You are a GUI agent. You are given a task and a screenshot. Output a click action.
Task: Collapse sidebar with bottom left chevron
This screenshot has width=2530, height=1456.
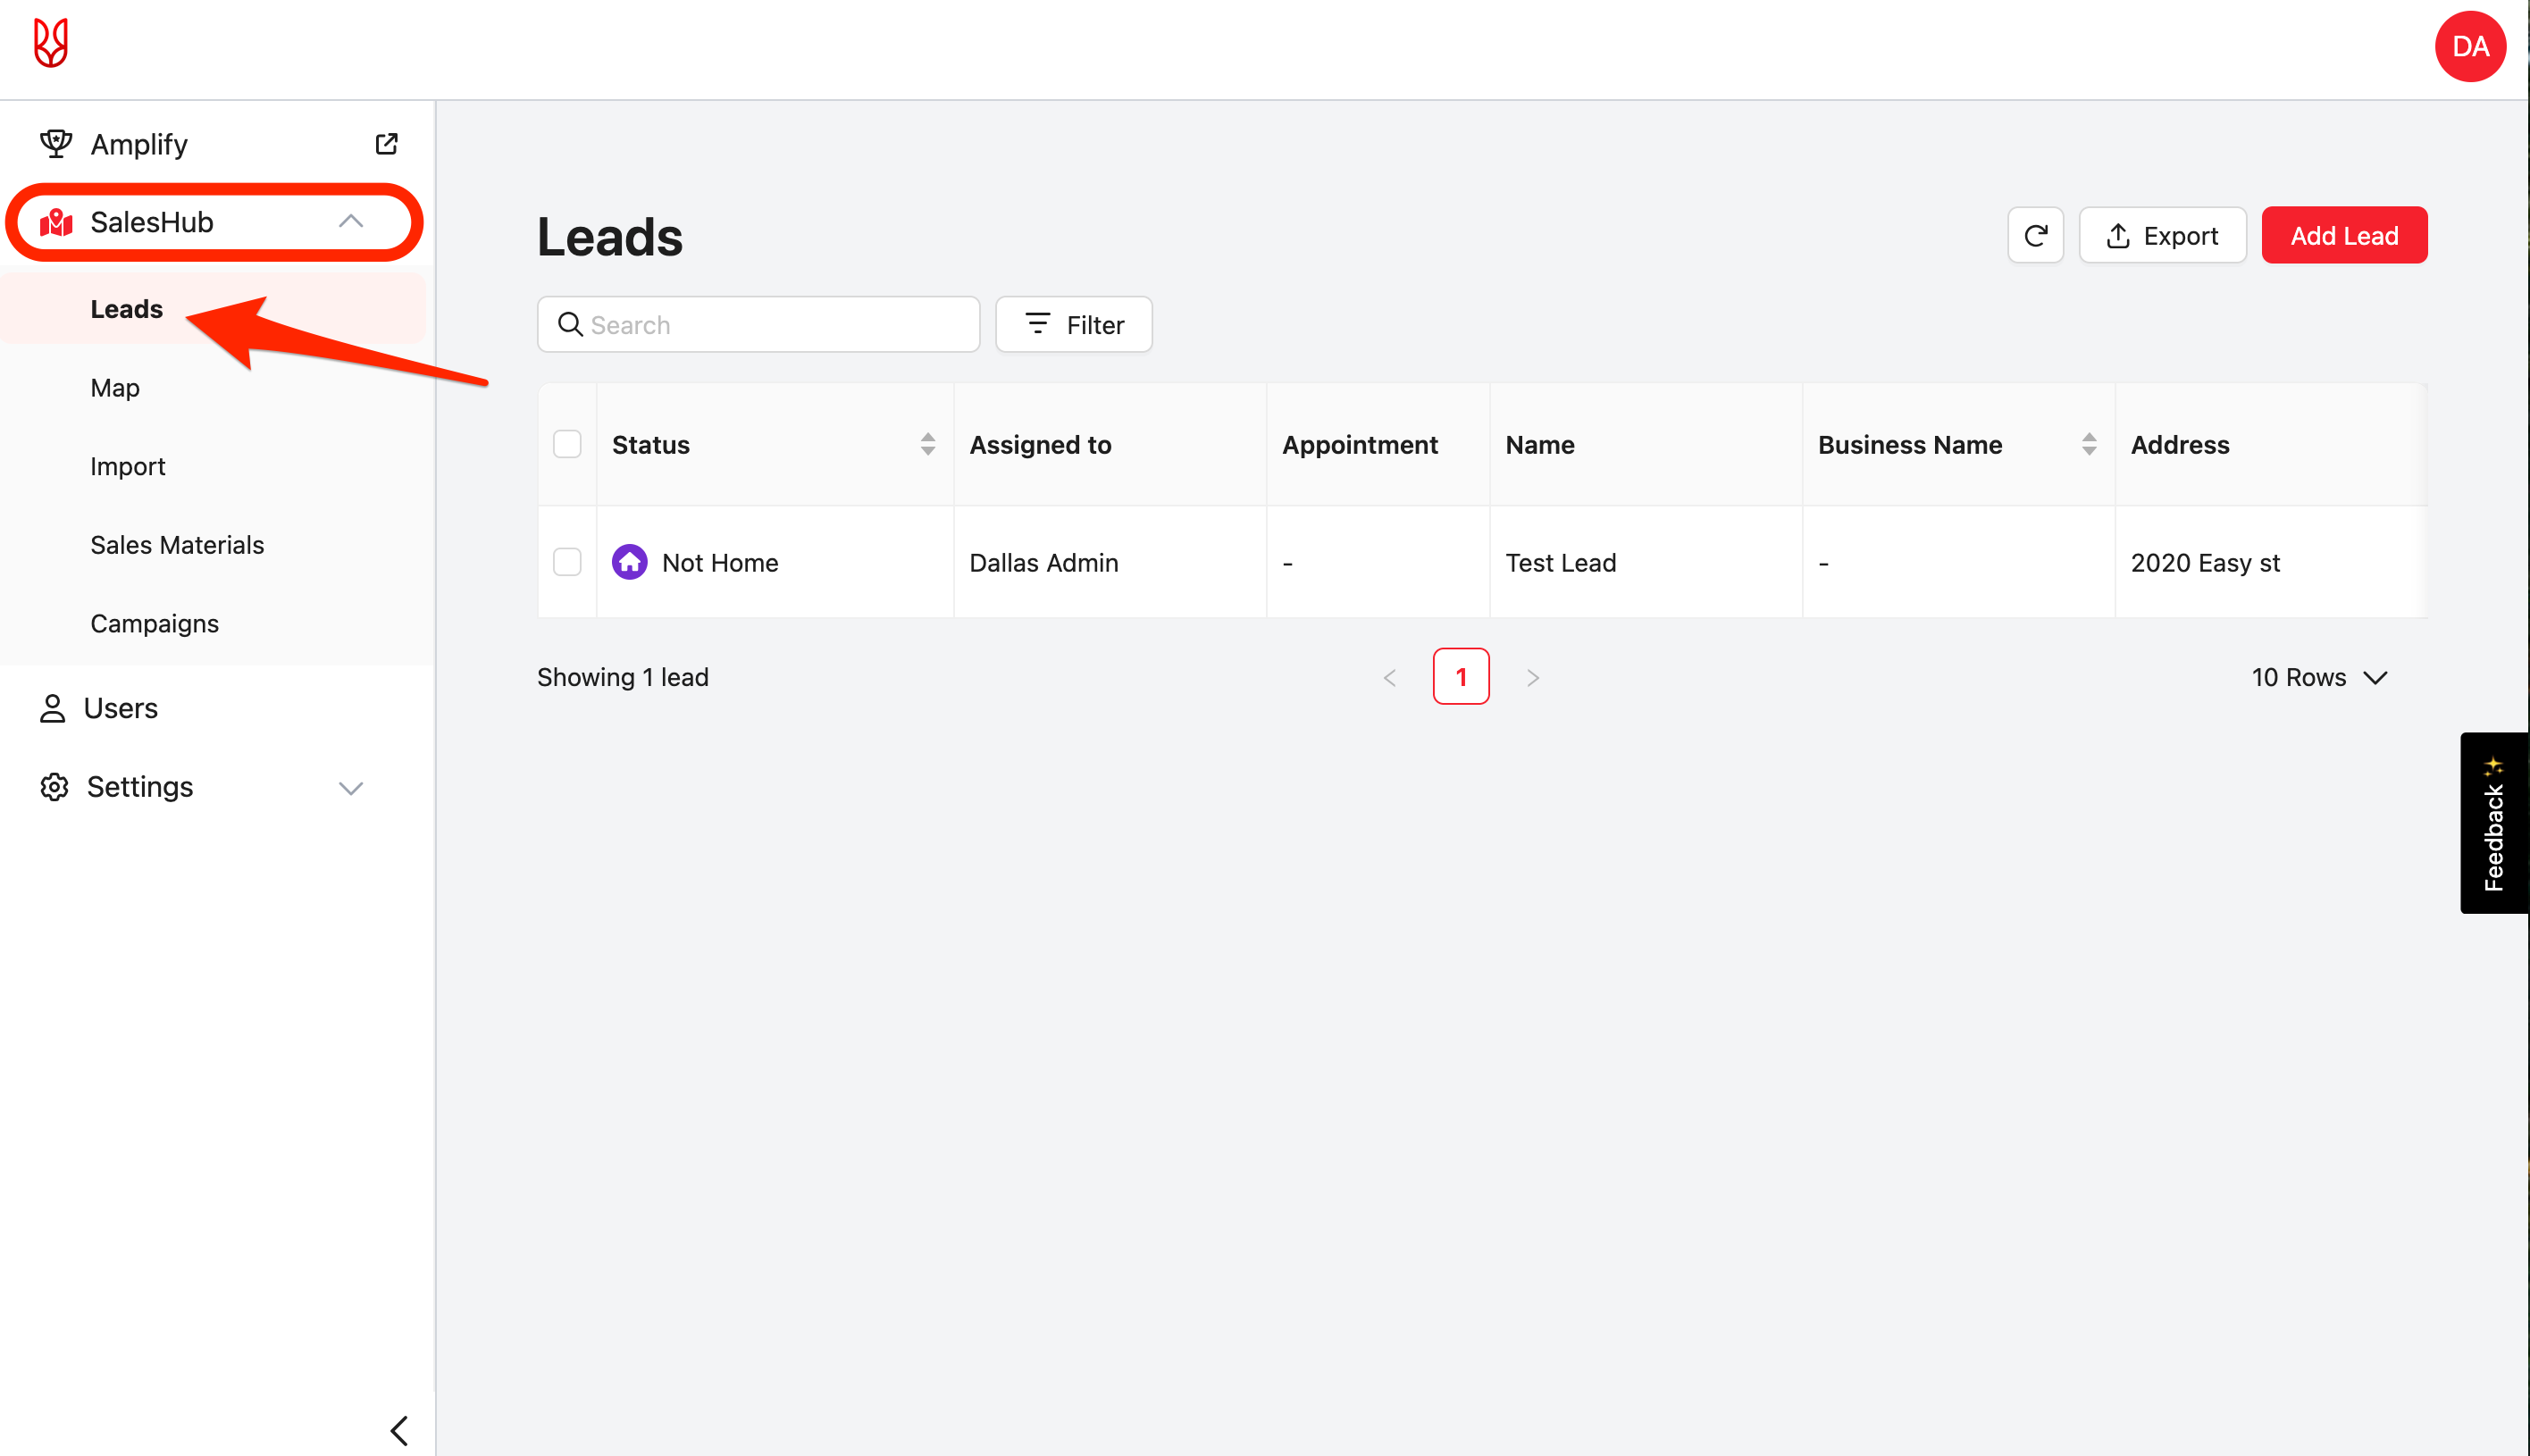click(x=399, y=1430)
